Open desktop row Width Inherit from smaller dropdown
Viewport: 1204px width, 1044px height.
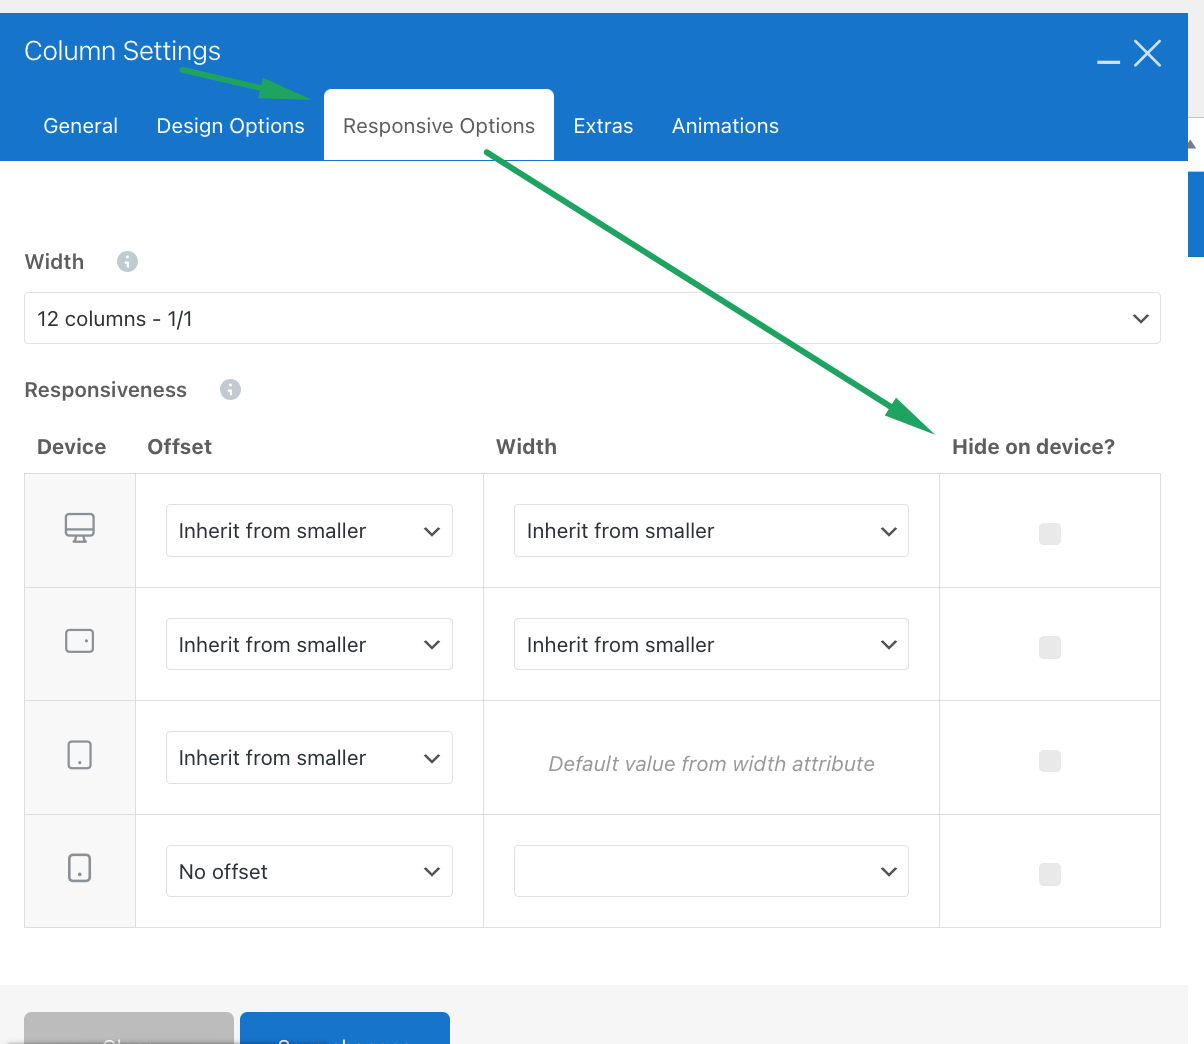(x=711, y=530)
